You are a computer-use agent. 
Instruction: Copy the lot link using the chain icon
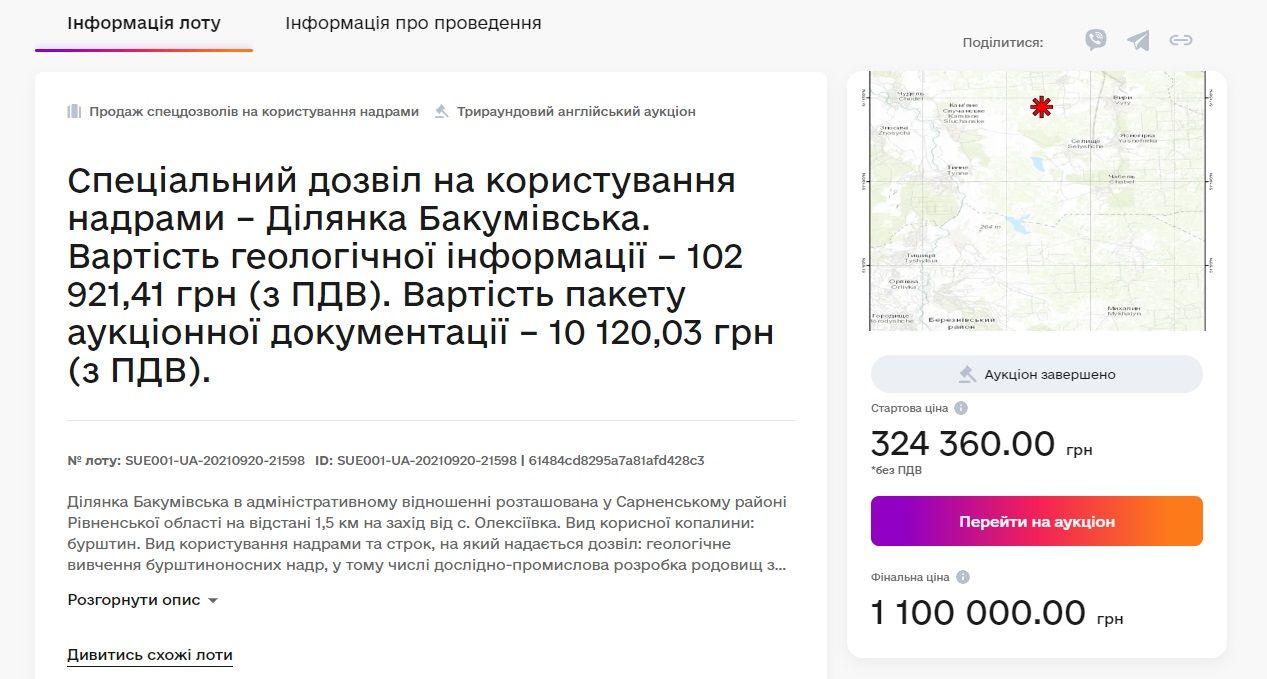1183,40
